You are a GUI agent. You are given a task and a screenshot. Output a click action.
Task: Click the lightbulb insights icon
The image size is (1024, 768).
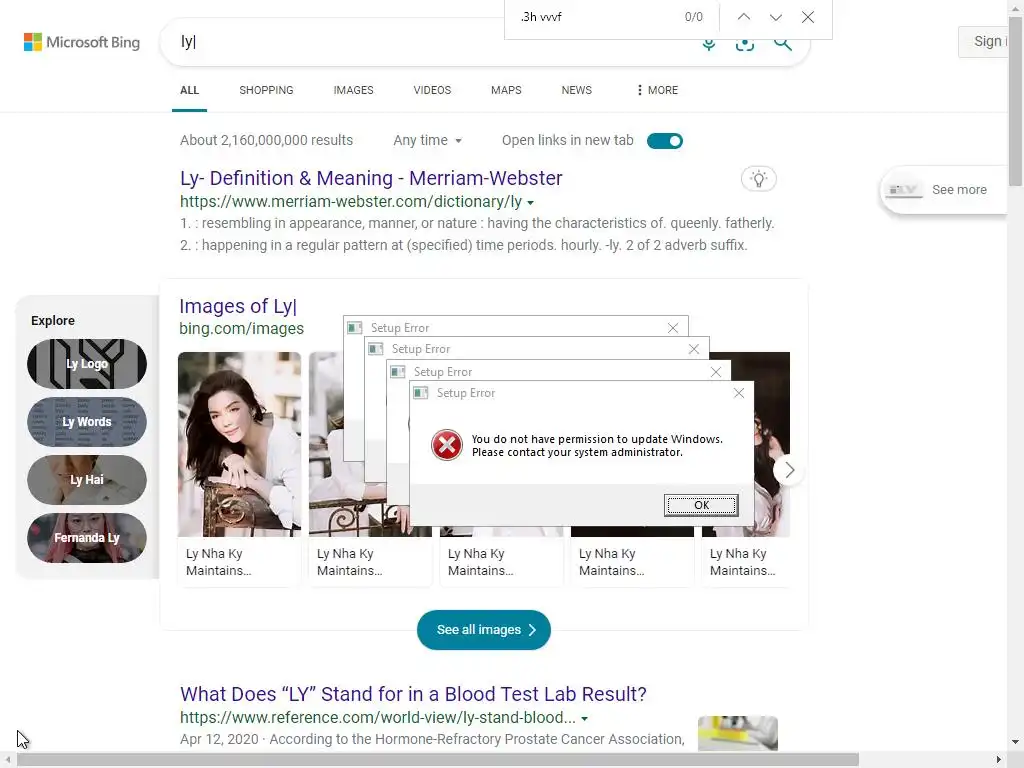pyautogui.click(x=758, y=179)
